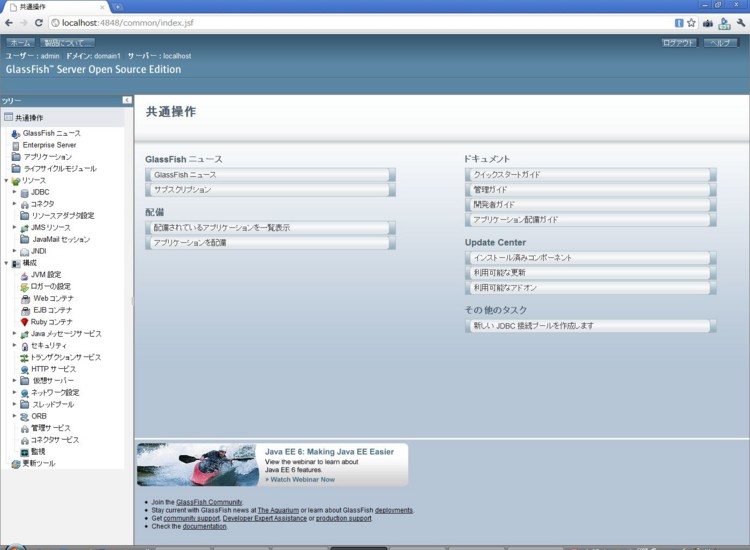Open the クイックスタートガイド document

tap(590, 175)
